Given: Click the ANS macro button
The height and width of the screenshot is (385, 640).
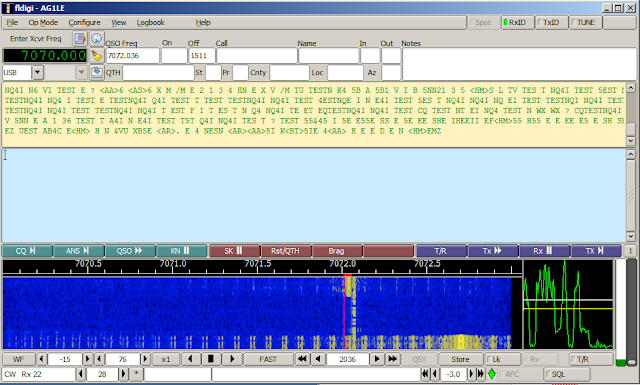Looking at the screenshot, I should pos(78,251).
